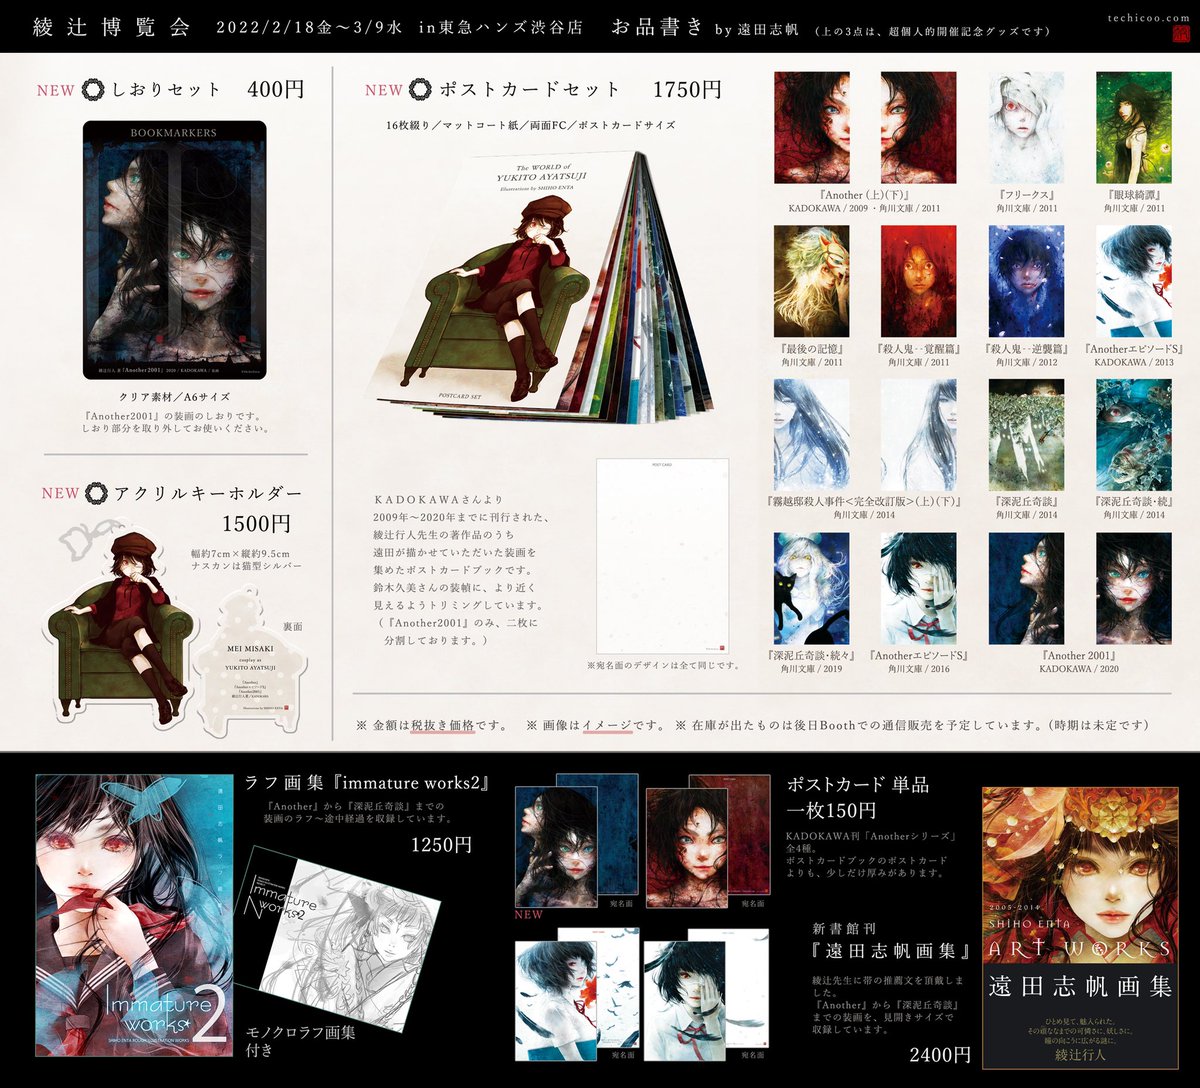Viewport: 1200px width, 1088px height.
Task: Click the 一枚150円 price text
Action: [x=833, y=809]
